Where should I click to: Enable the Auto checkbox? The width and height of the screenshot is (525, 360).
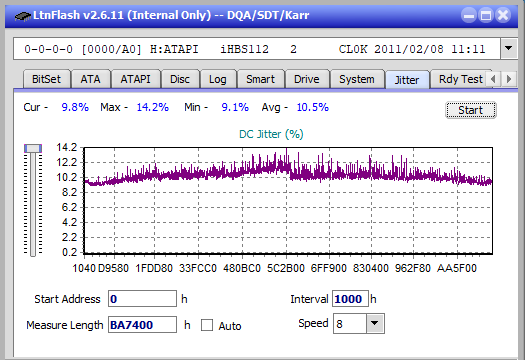pyautogui.click(x=207, y=325)
